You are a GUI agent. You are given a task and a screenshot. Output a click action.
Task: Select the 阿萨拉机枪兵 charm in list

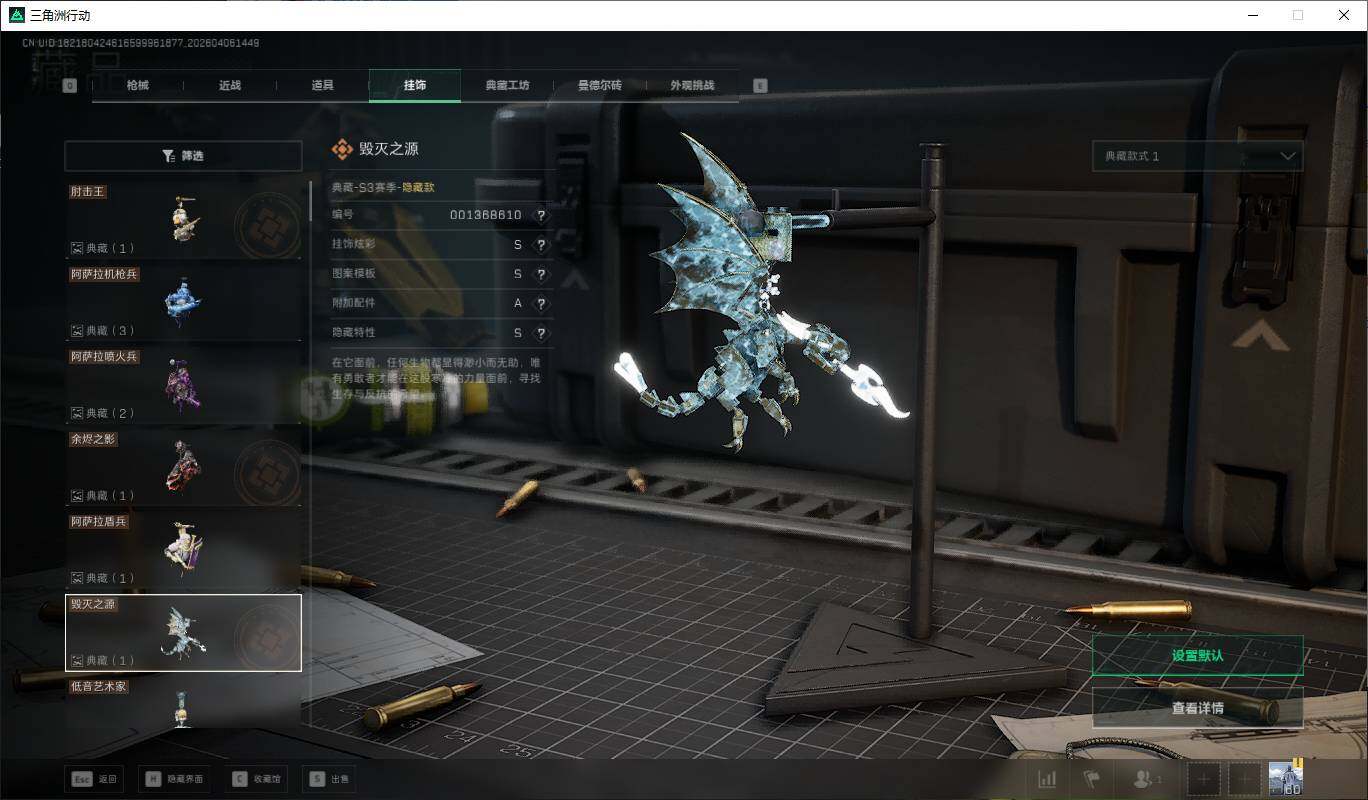coord(183,302)
